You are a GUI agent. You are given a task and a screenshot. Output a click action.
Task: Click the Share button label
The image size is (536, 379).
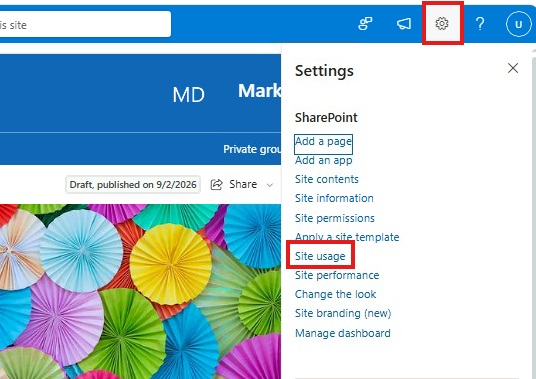pos(243,184)
